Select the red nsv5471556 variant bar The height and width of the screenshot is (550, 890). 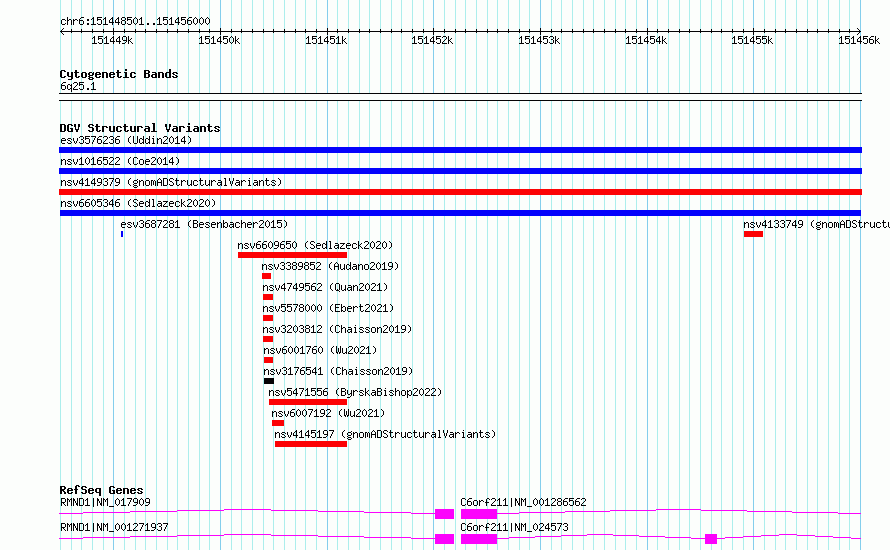308,402
